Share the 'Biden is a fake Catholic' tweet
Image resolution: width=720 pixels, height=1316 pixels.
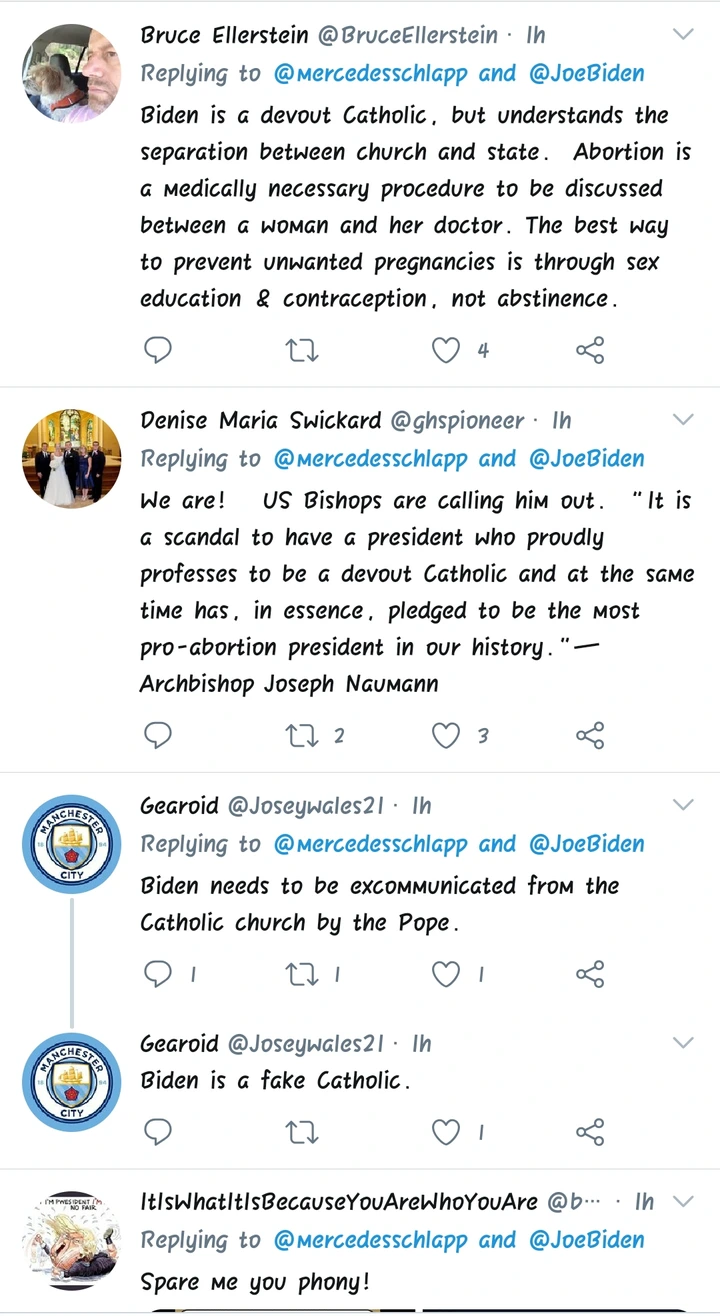coord(590,1132)
